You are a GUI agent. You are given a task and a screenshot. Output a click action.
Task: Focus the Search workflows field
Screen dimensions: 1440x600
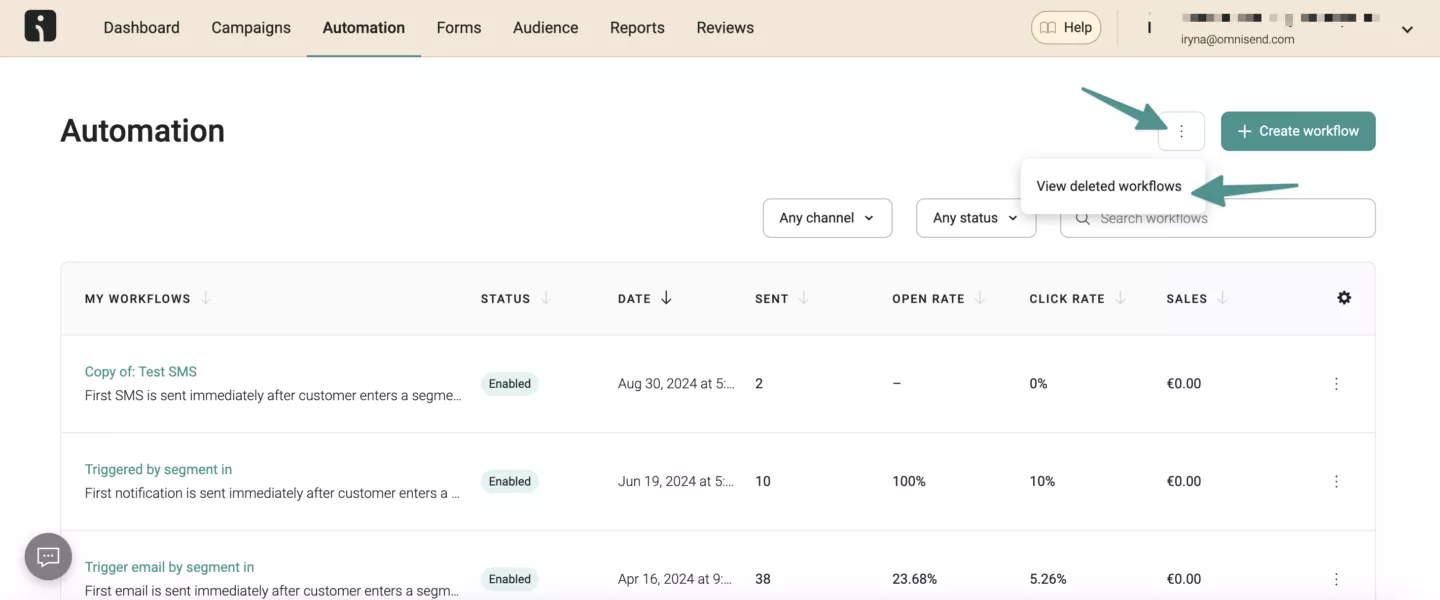tap(1218, 218)
